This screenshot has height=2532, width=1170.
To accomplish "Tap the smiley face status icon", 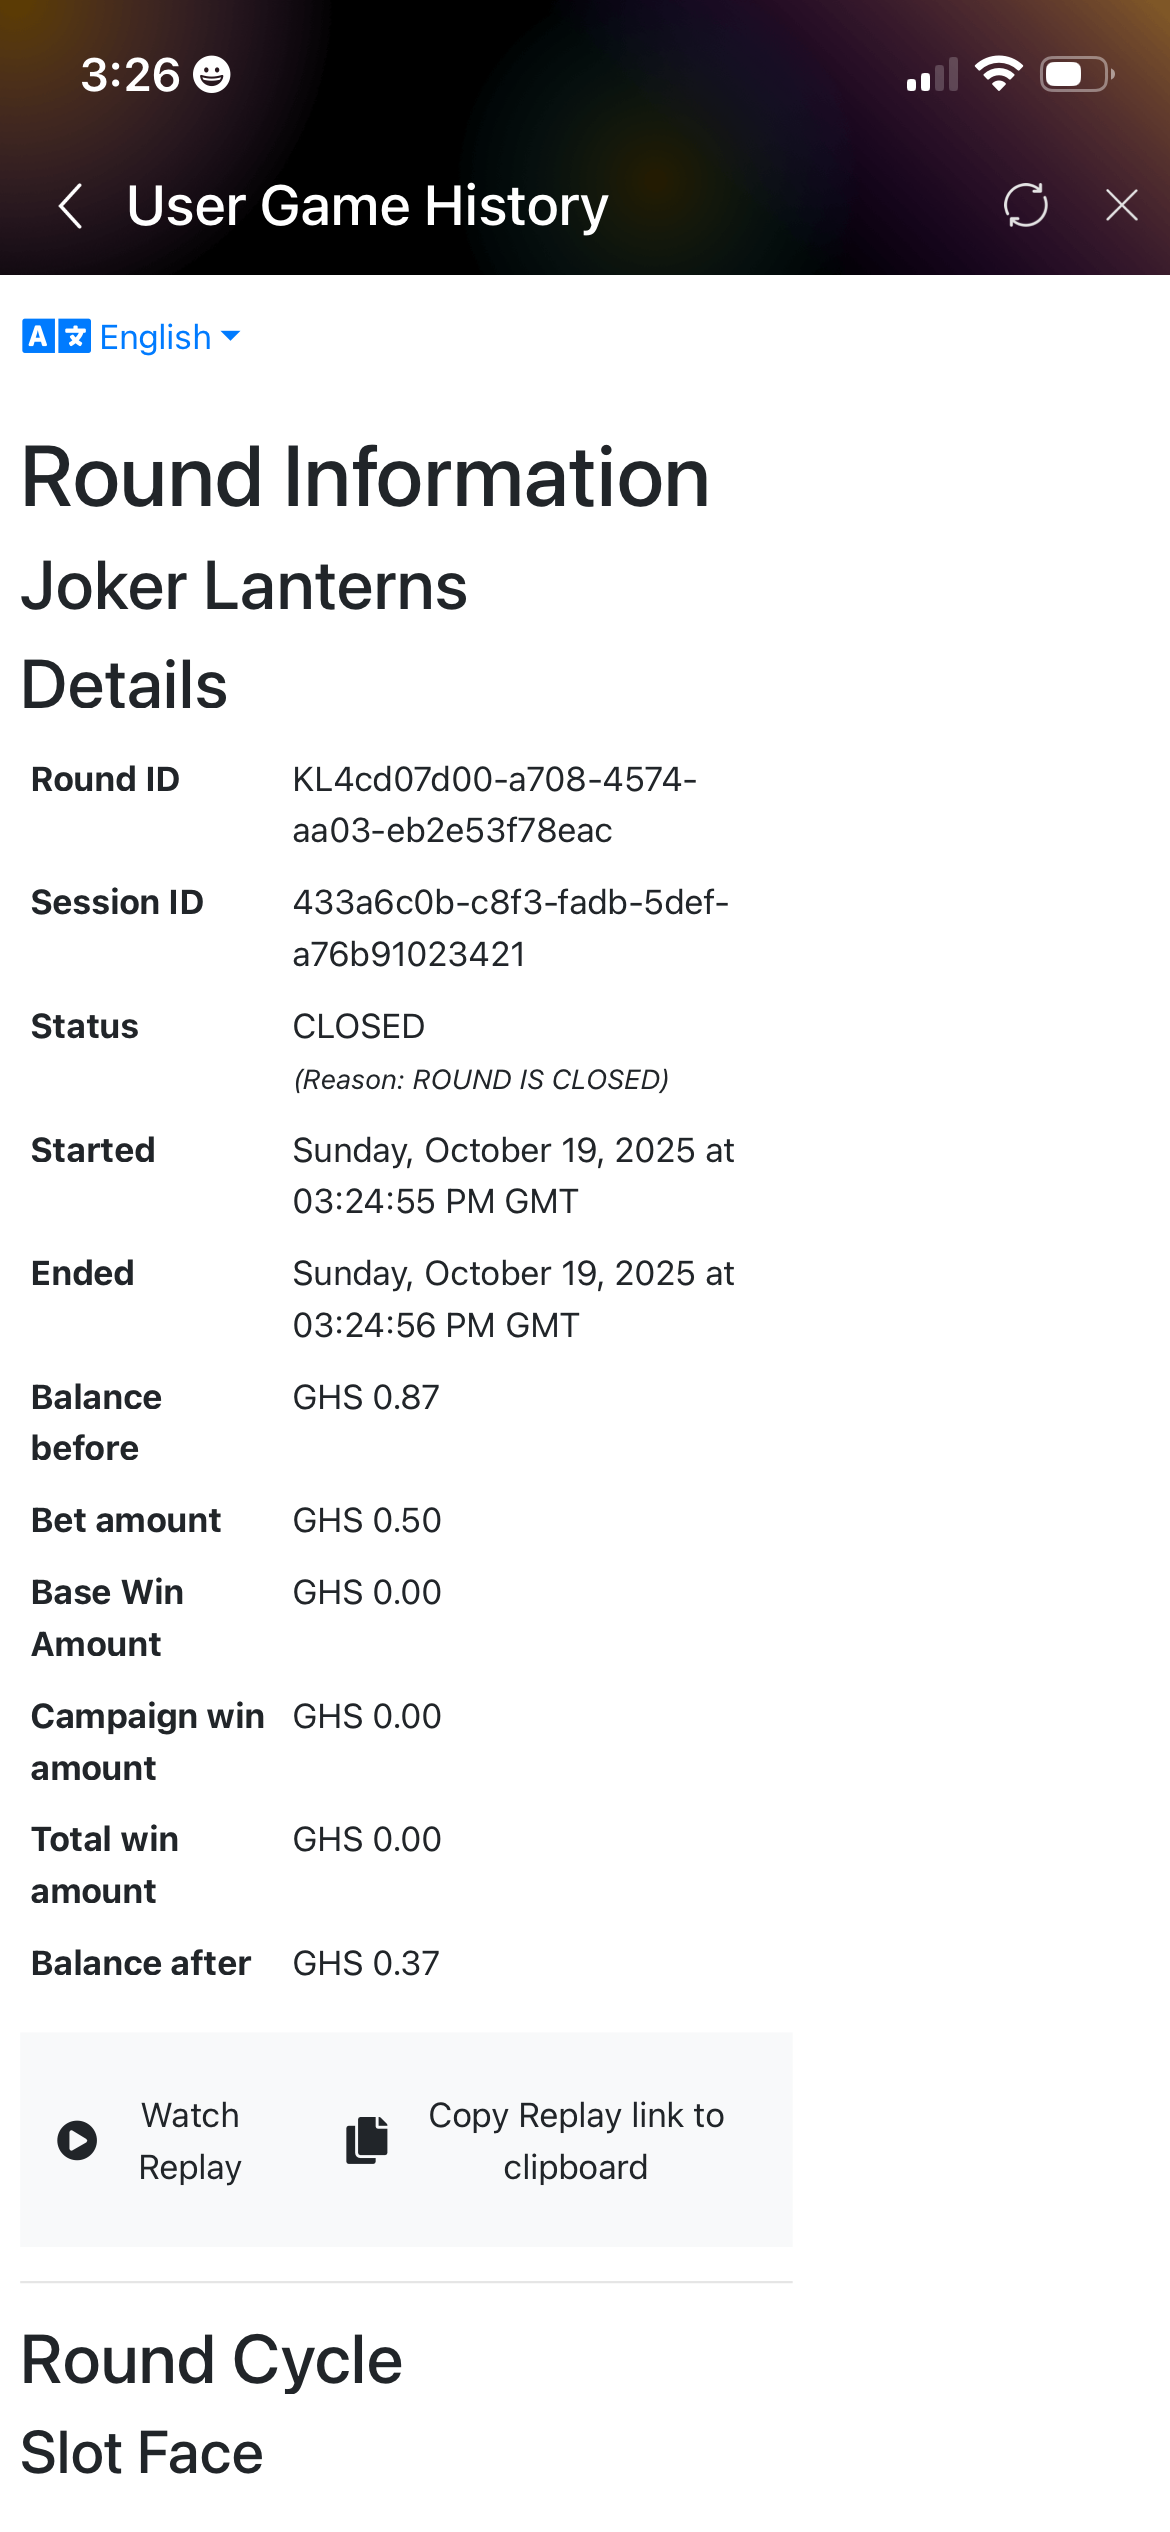I will (211, 75).
